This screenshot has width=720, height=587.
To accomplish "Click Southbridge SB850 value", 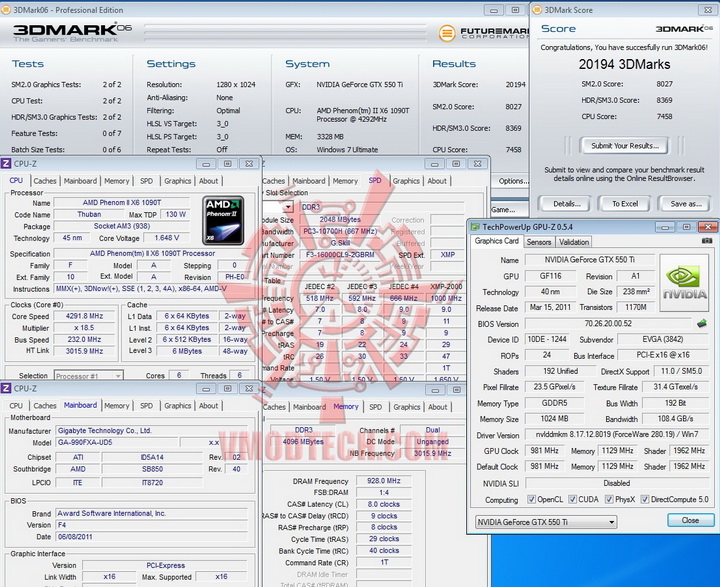I will pos(152,469).
